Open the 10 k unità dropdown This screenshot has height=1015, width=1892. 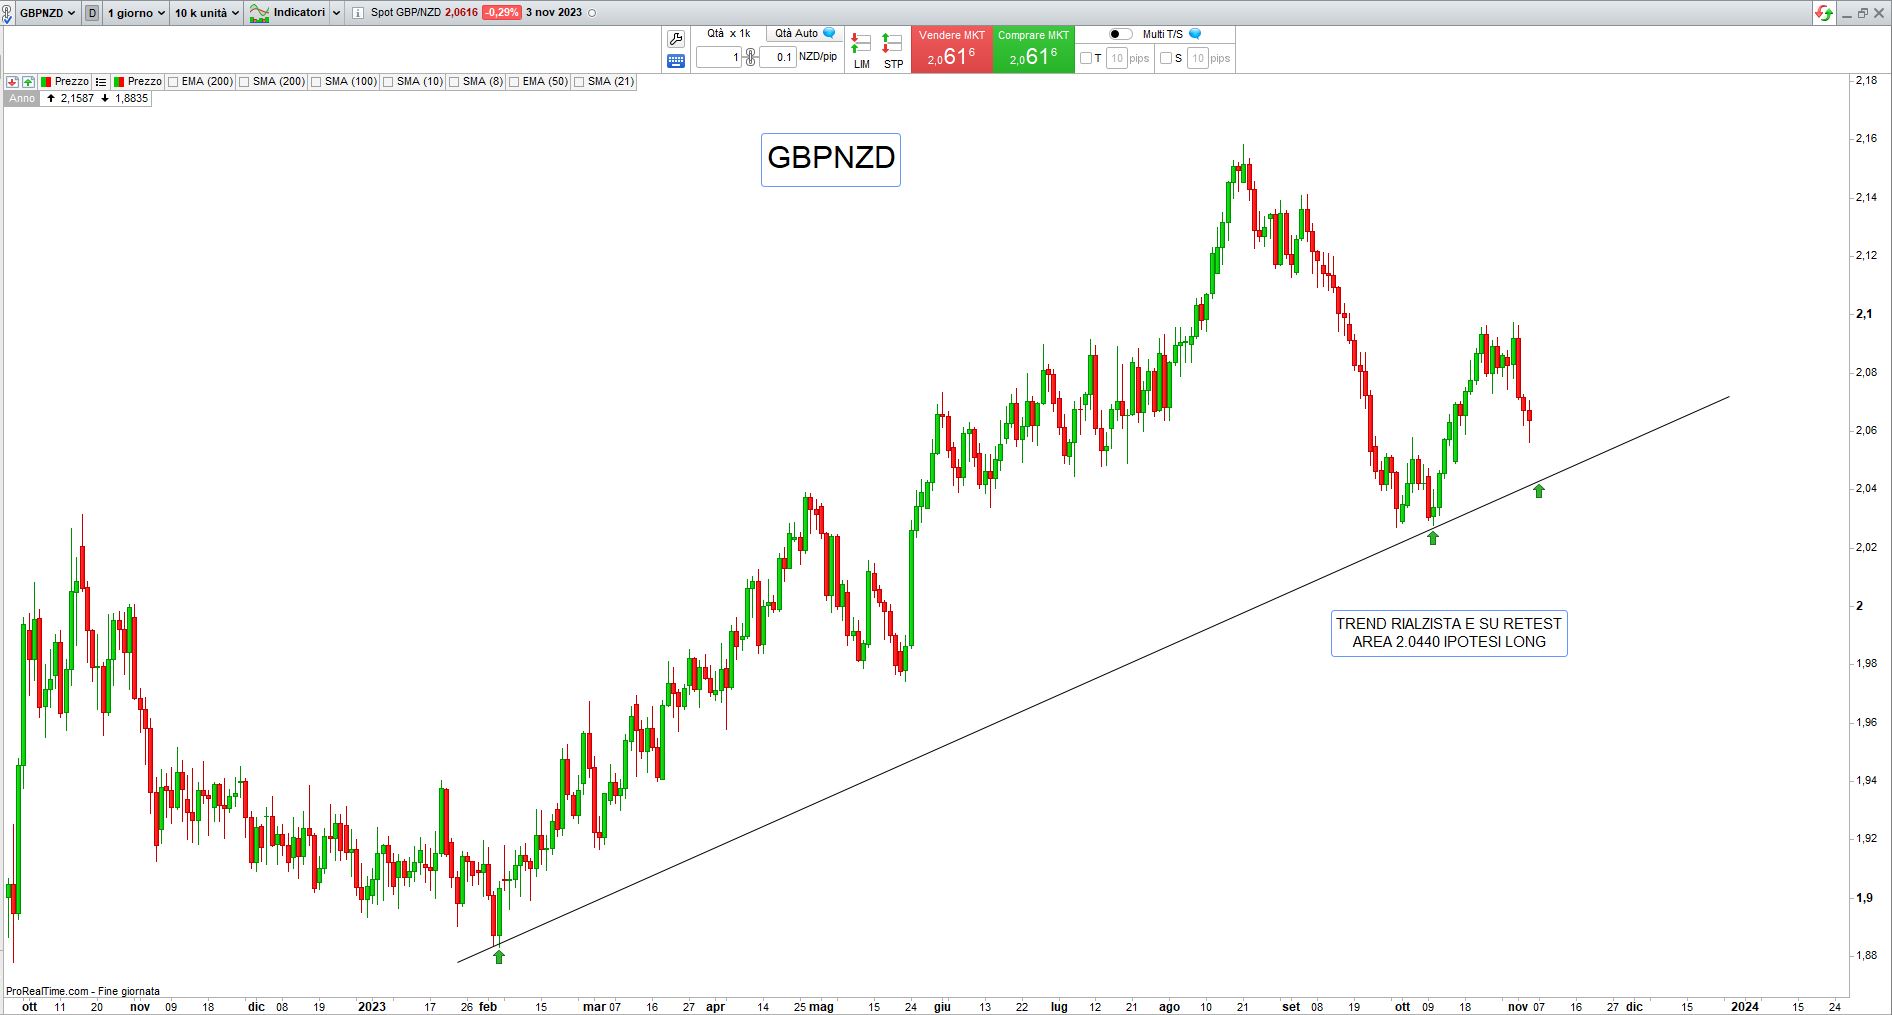pos(206,13)
